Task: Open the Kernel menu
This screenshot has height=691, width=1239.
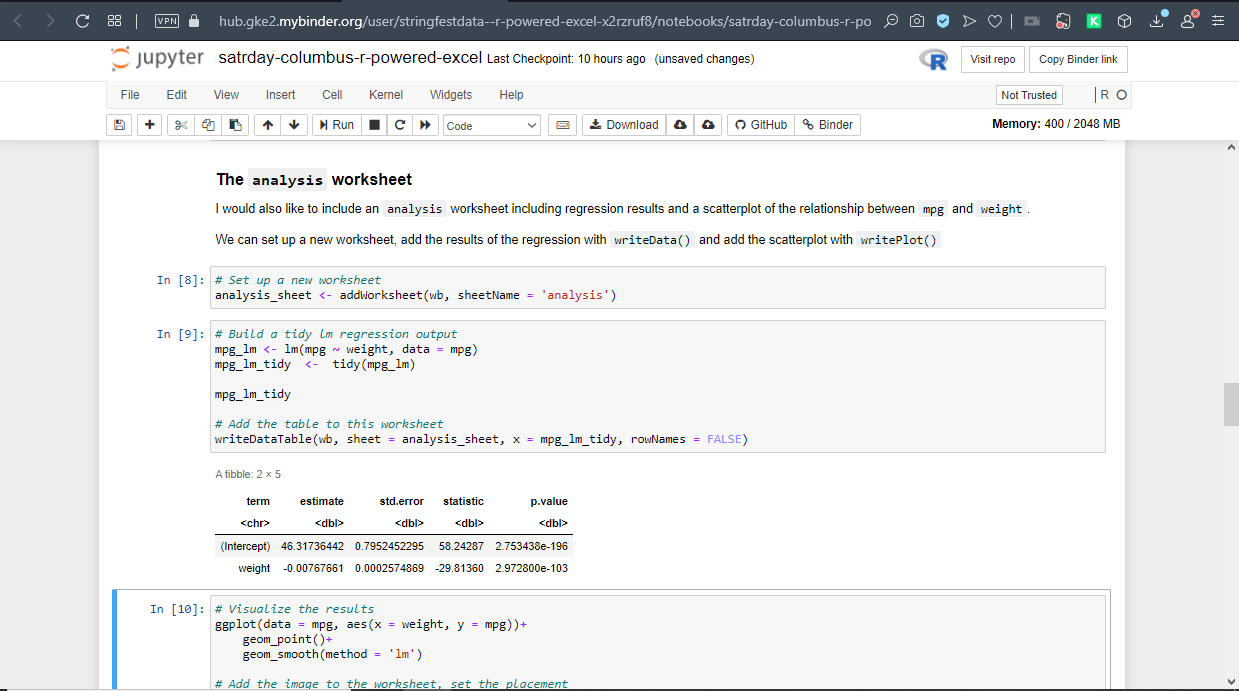Action: click(385, 95)
